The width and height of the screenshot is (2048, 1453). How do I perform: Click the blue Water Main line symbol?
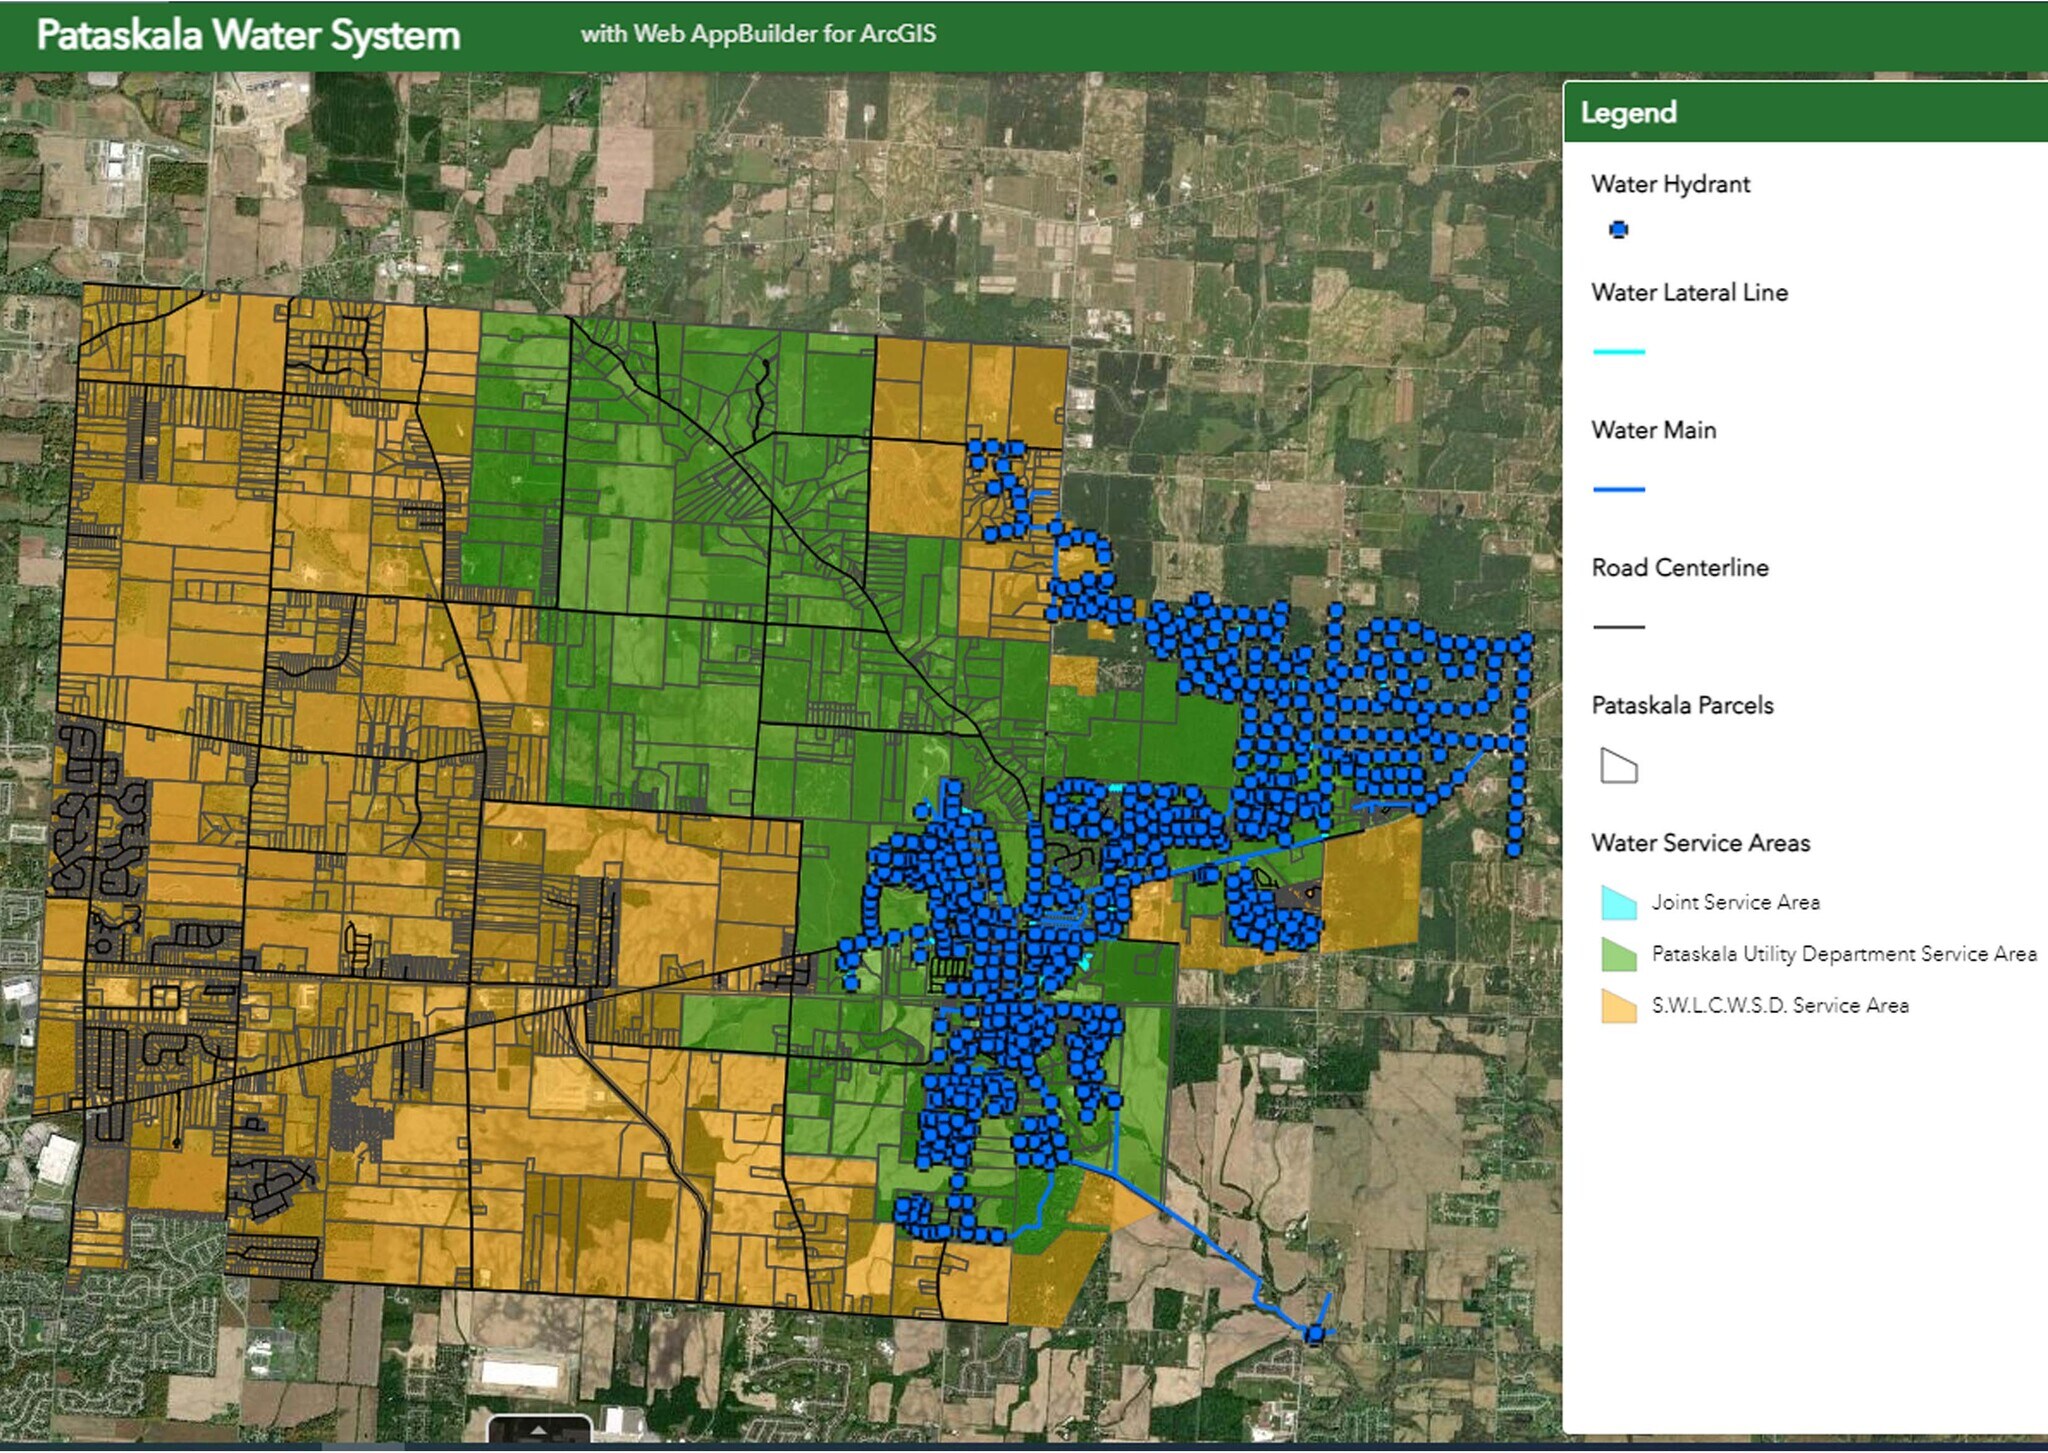pyautogui.click(x=1618, y=489)
